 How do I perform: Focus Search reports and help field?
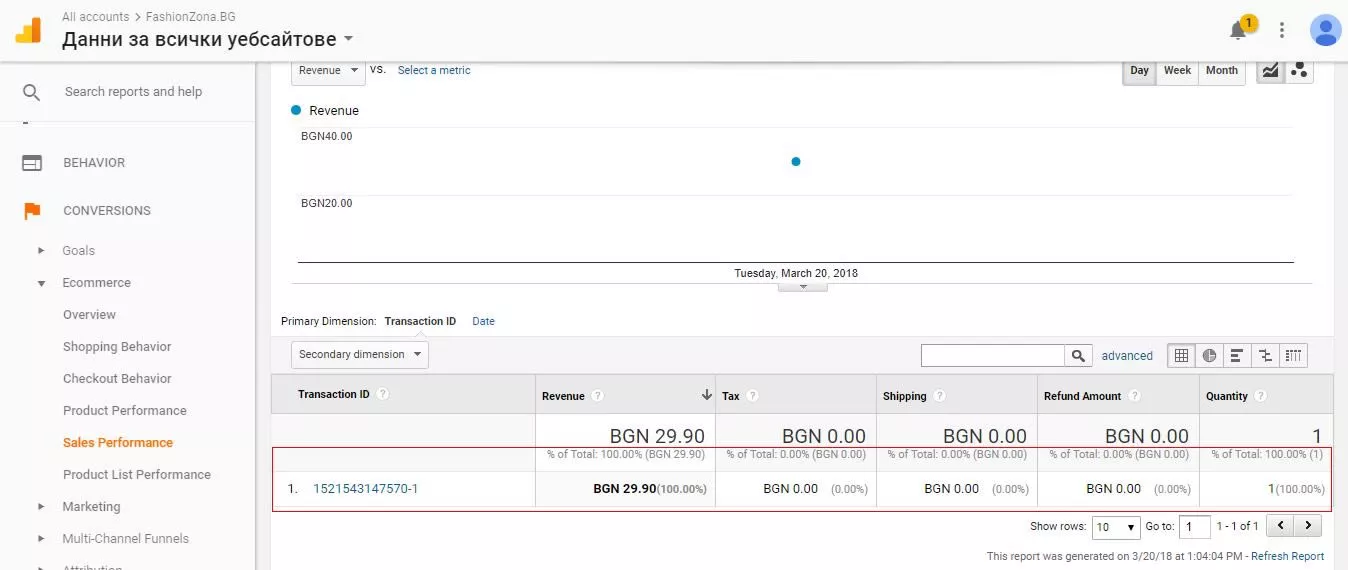point(133,92)
